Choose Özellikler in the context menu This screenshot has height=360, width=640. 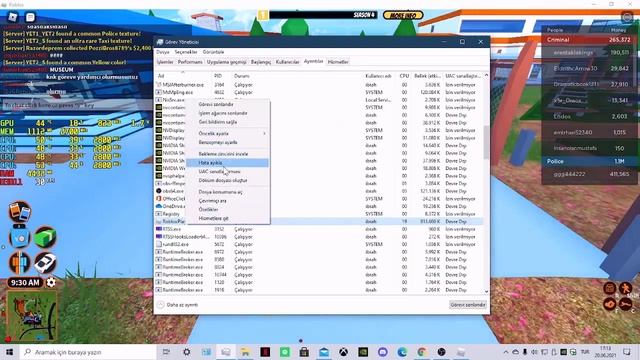[227, 209]
